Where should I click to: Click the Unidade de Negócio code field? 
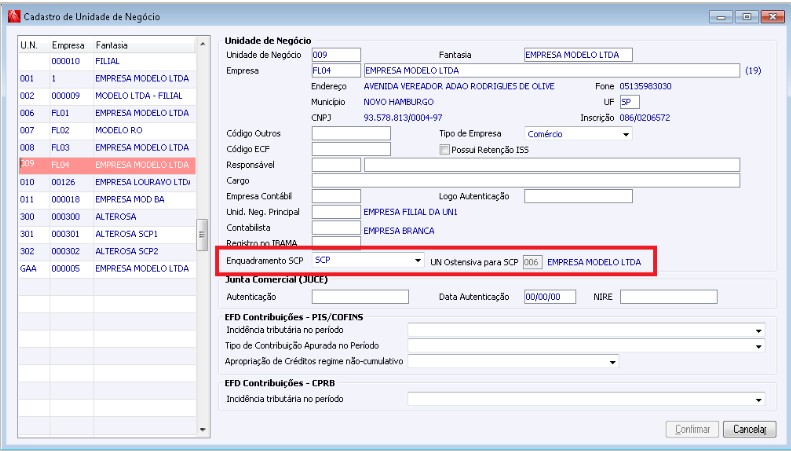336,55
